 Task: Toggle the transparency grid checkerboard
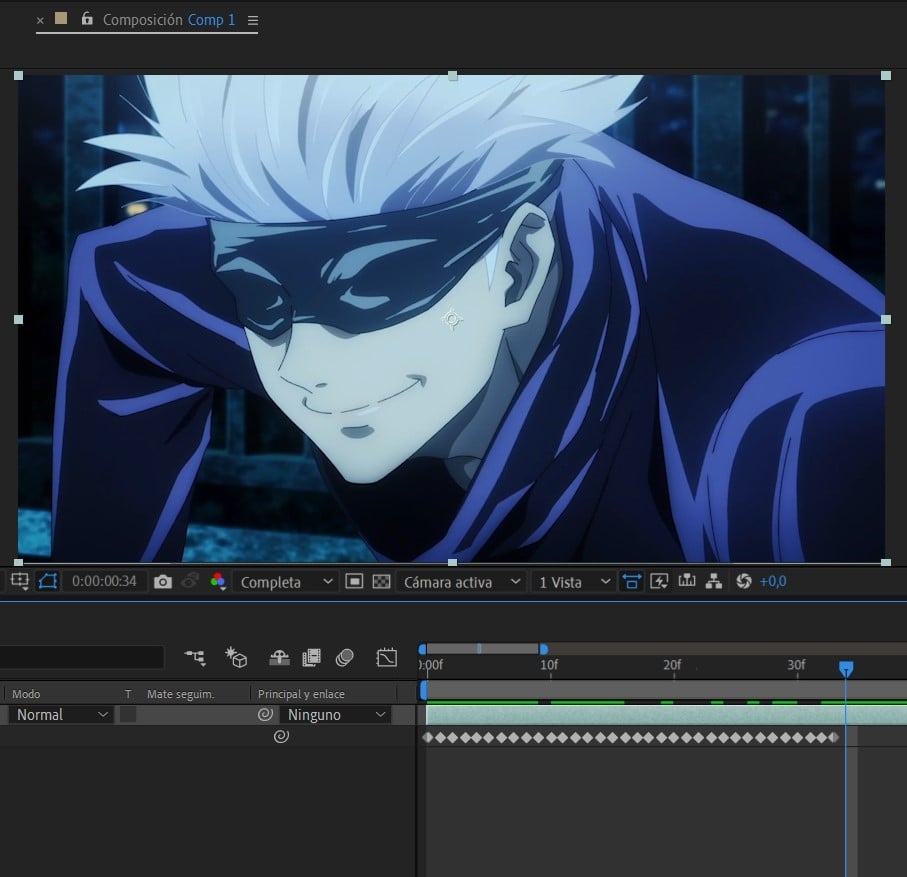point(381,581)
